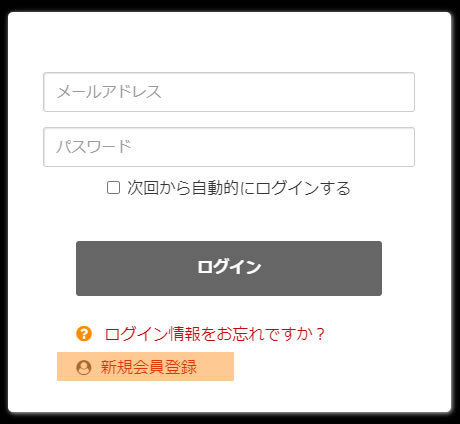This screenshot has height=424, width=460.
Task: Click the メールアドレス placeholder text
Action: [109, 92]
